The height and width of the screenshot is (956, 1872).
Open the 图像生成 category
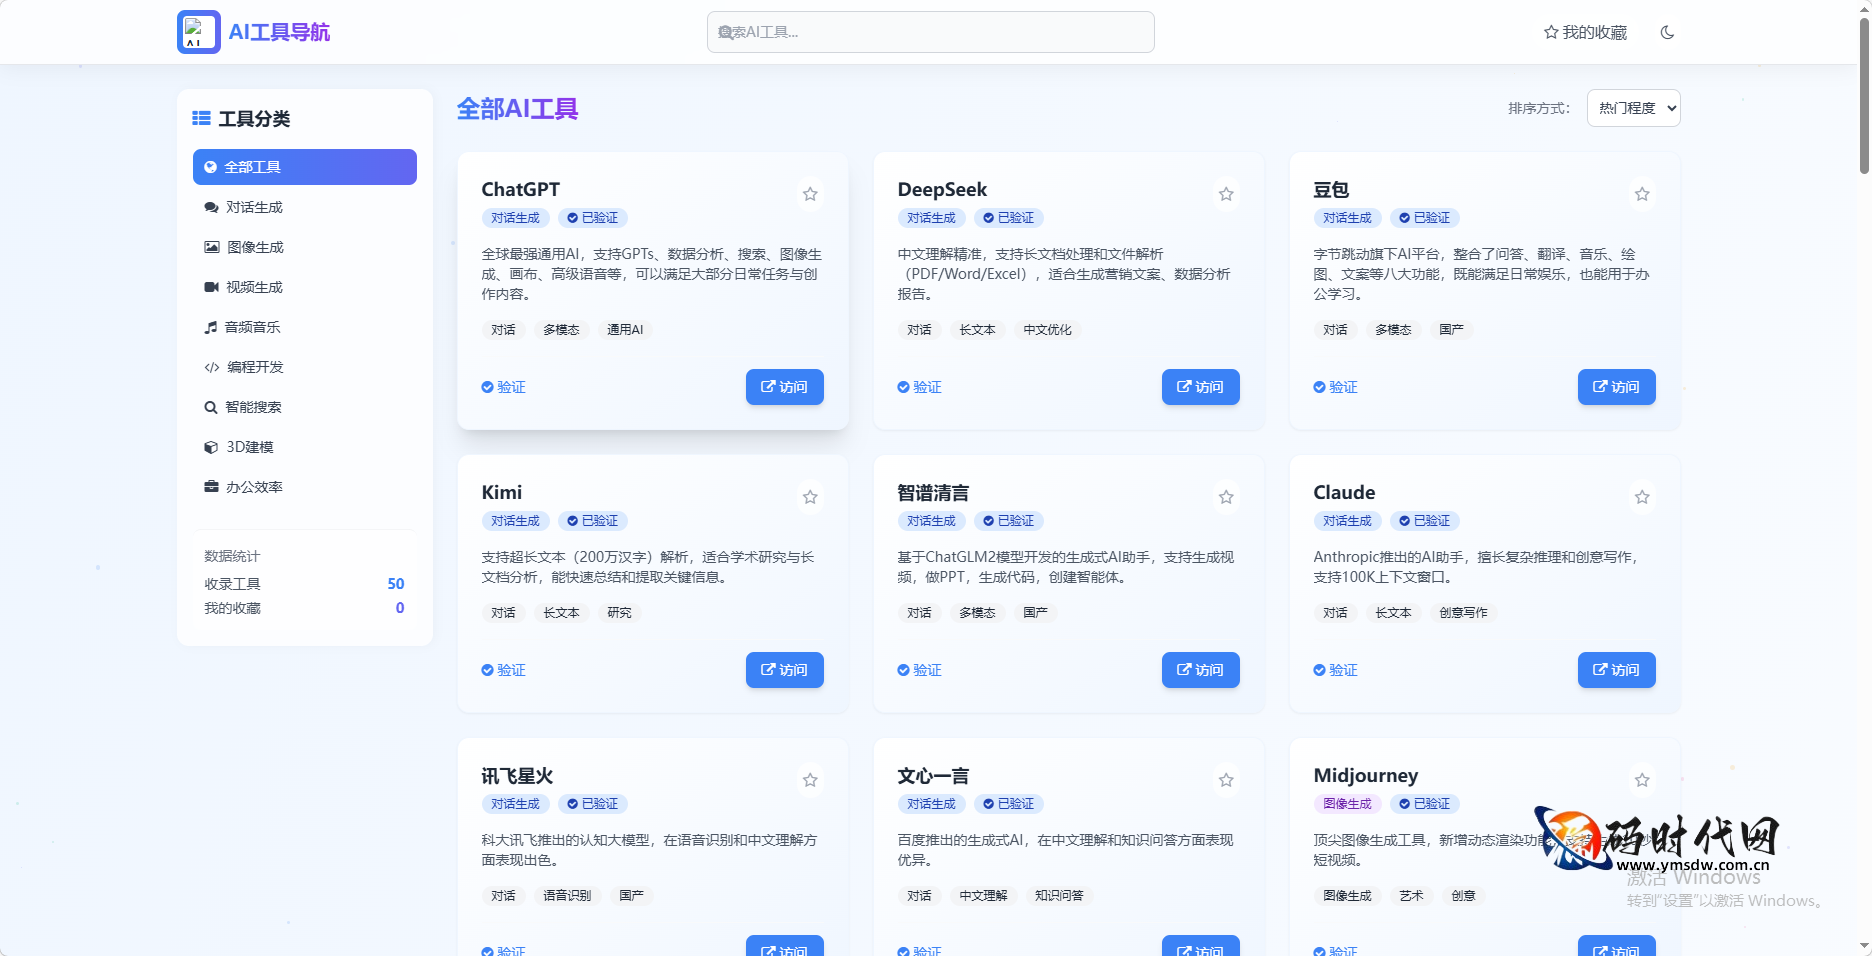[254, 247]
